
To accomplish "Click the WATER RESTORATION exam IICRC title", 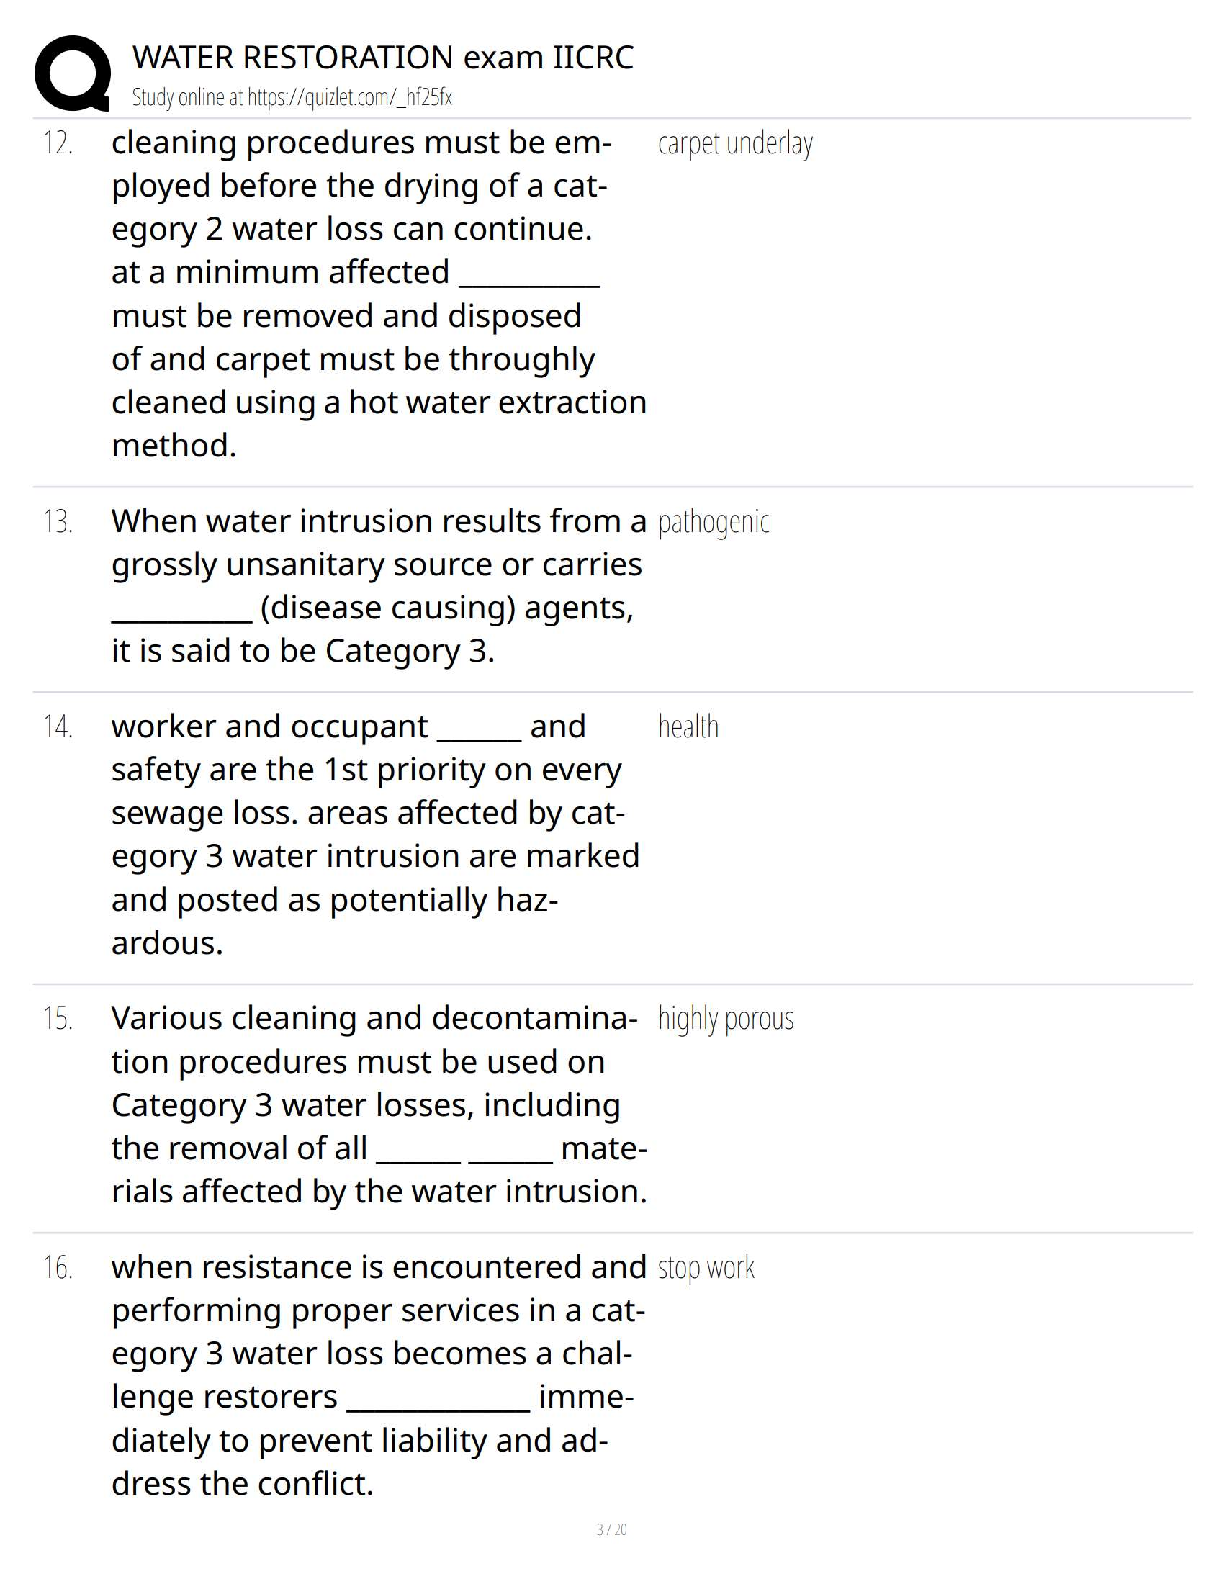I will click(383, 57).
